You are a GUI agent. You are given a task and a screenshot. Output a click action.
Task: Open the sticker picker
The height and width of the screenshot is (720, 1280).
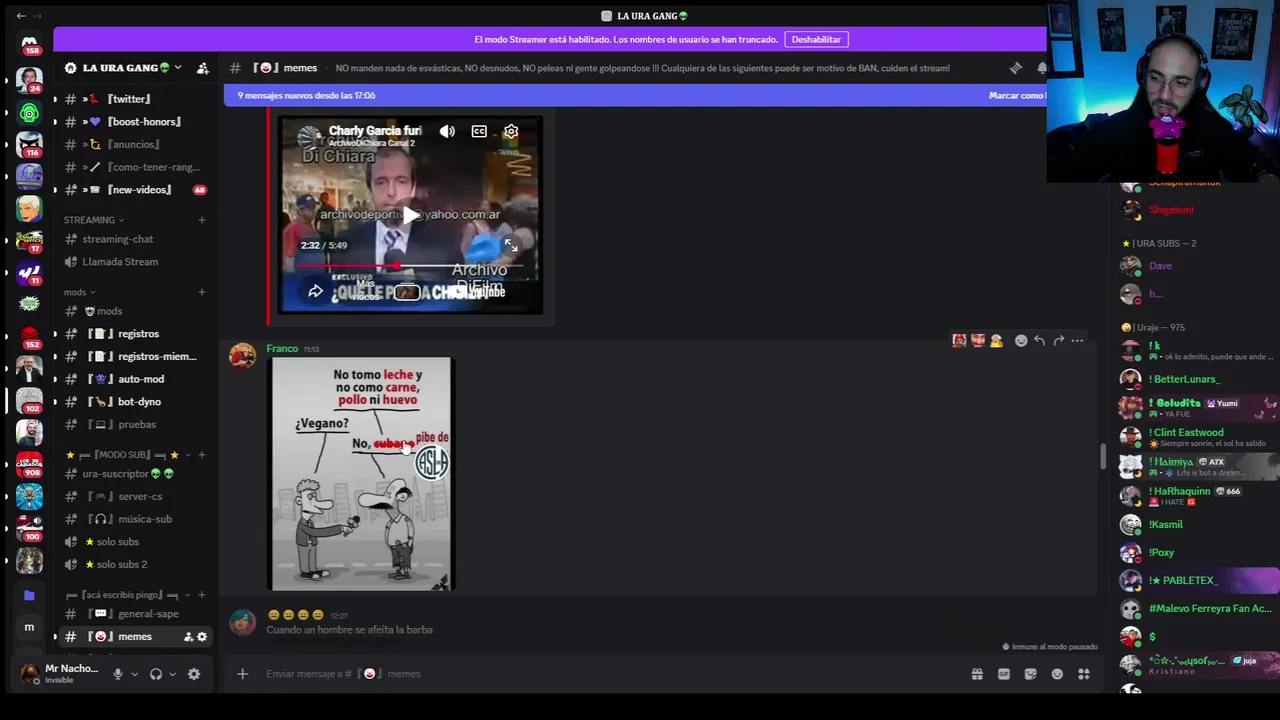(1031, 674)
